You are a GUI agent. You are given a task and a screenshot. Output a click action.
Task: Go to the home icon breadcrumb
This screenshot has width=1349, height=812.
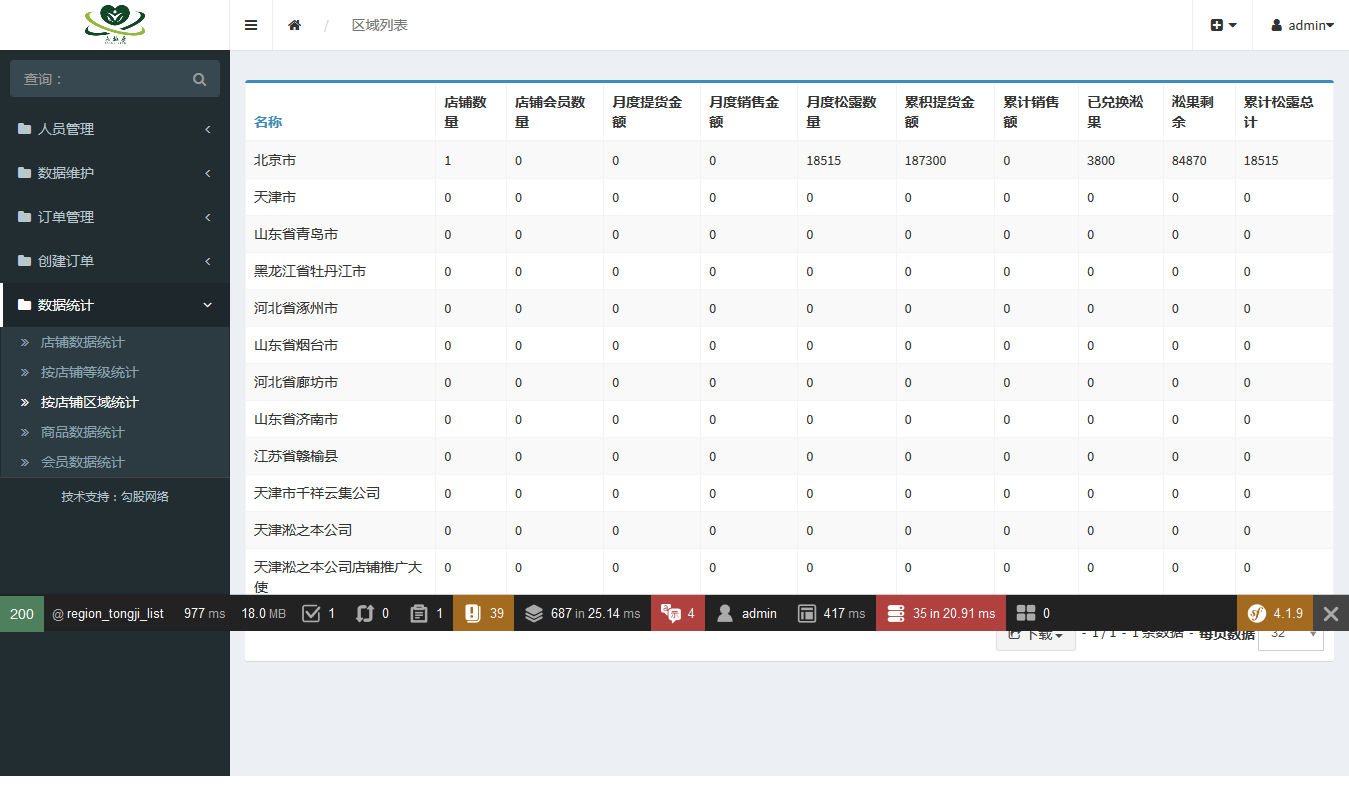tap(294, 25)
